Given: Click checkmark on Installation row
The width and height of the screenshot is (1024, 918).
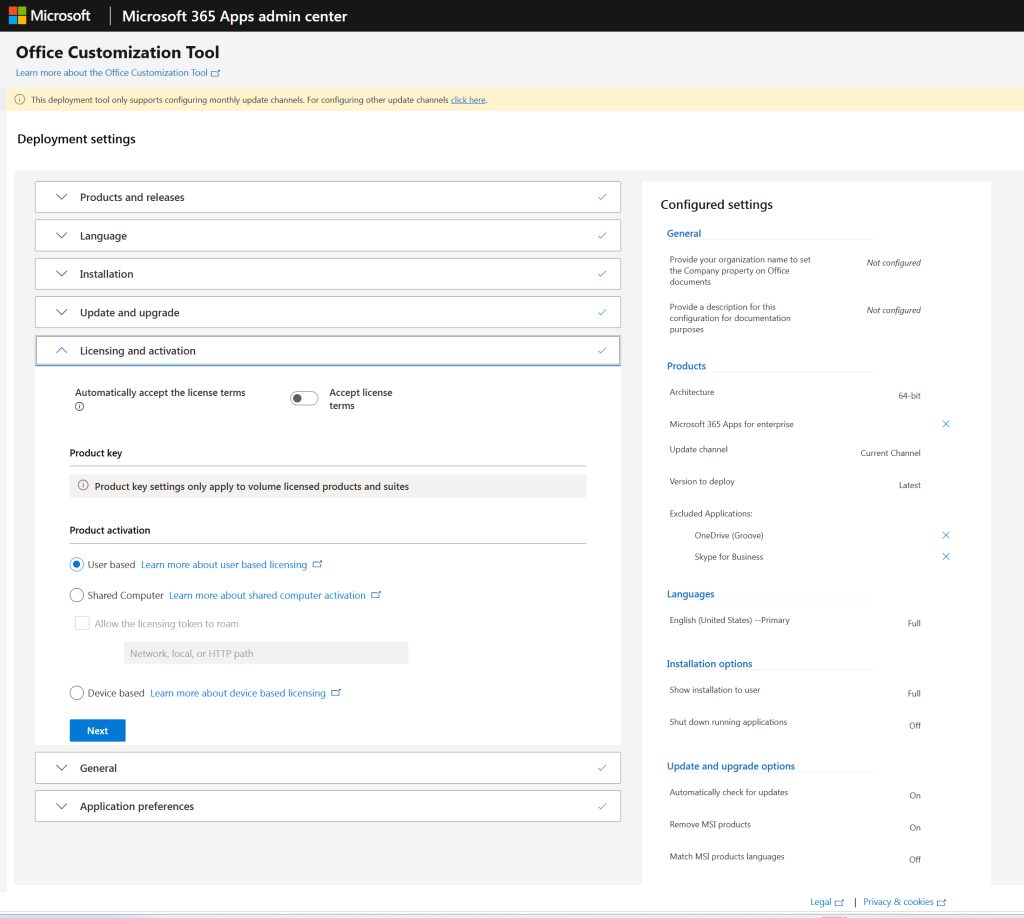Looking at the screenshot, I should (602, 274).
